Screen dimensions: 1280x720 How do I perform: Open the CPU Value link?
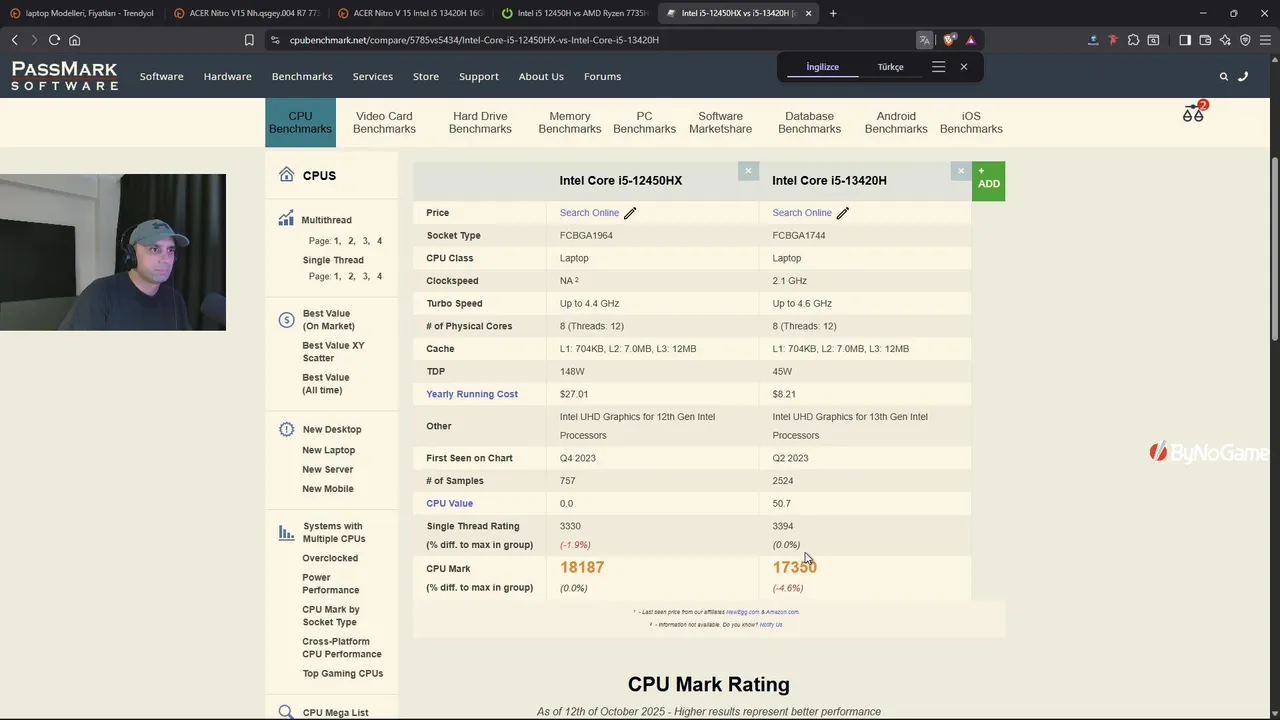450,503
